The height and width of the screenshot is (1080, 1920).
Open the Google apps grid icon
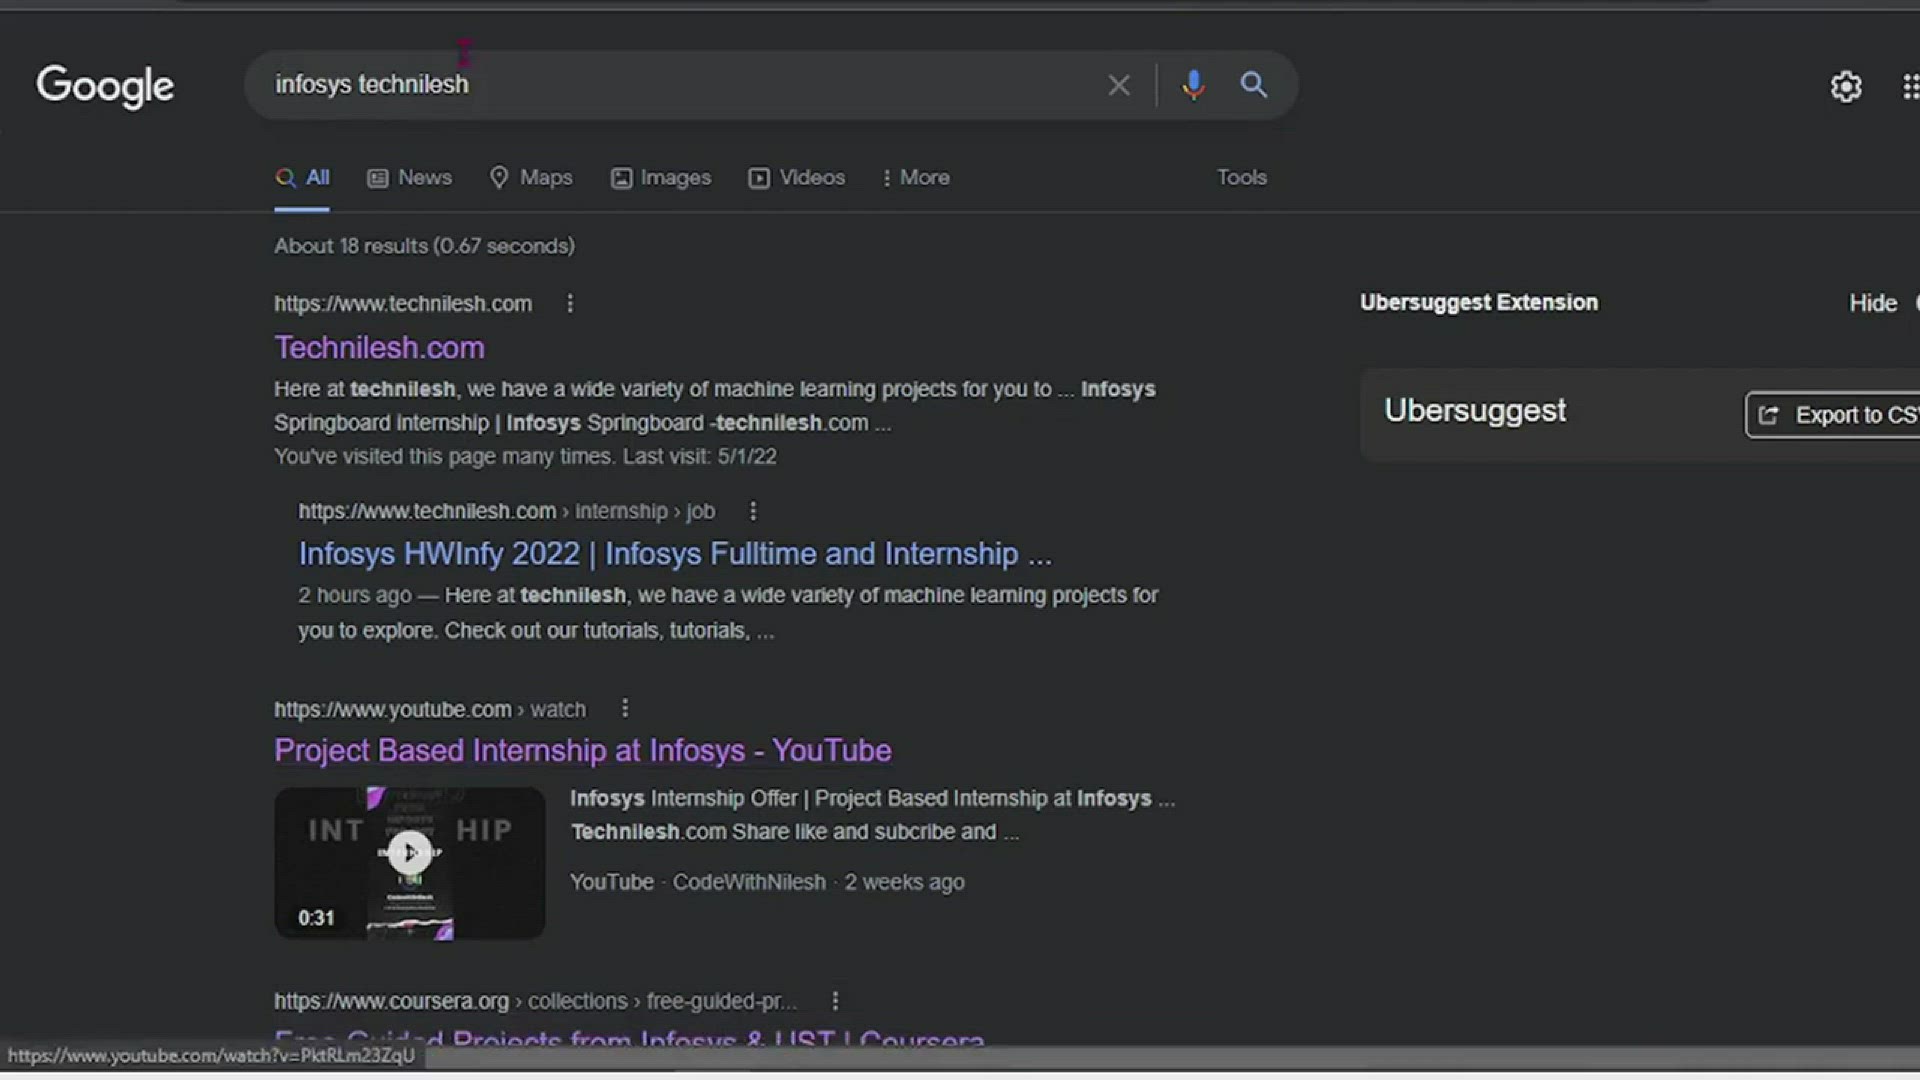pyautogui.click(x=1909, y=87)
